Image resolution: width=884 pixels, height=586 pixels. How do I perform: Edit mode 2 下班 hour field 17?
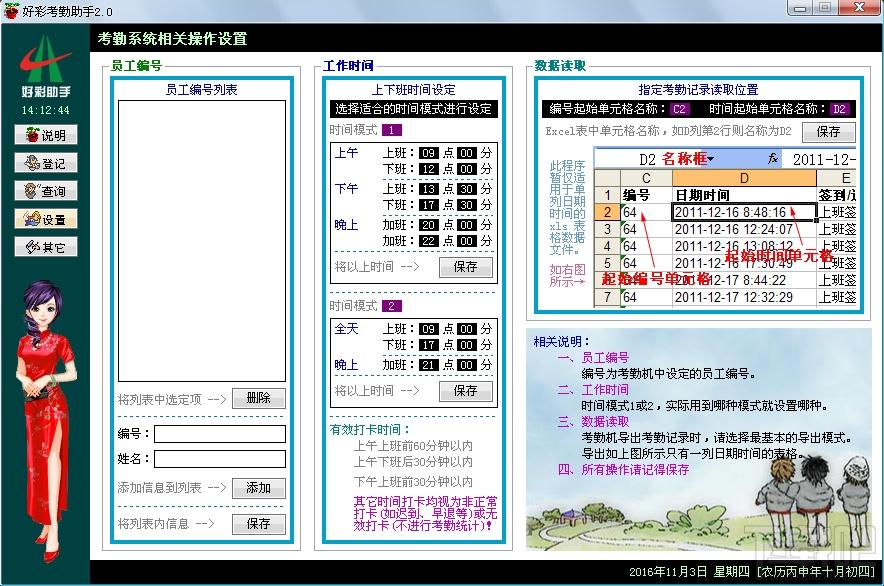pyautogui.click(x=428, y=345)
